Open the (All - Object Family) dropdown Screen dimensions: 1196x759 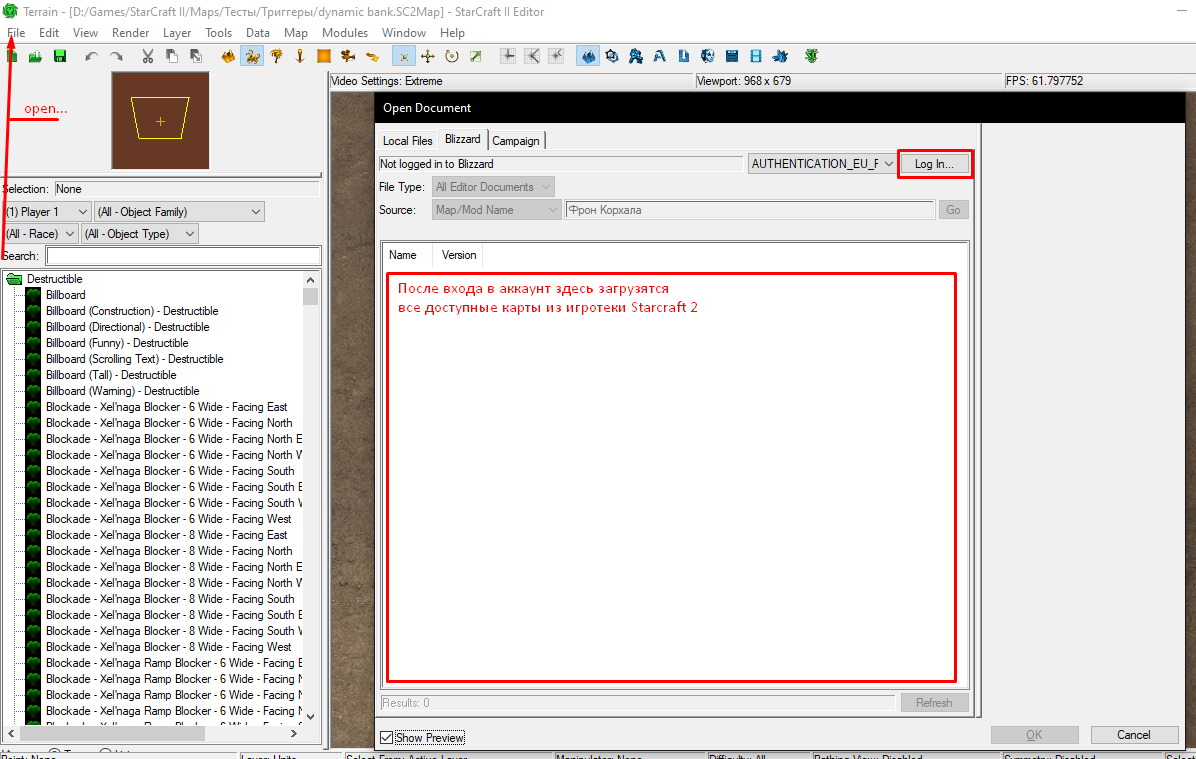(x=180, y=212)
